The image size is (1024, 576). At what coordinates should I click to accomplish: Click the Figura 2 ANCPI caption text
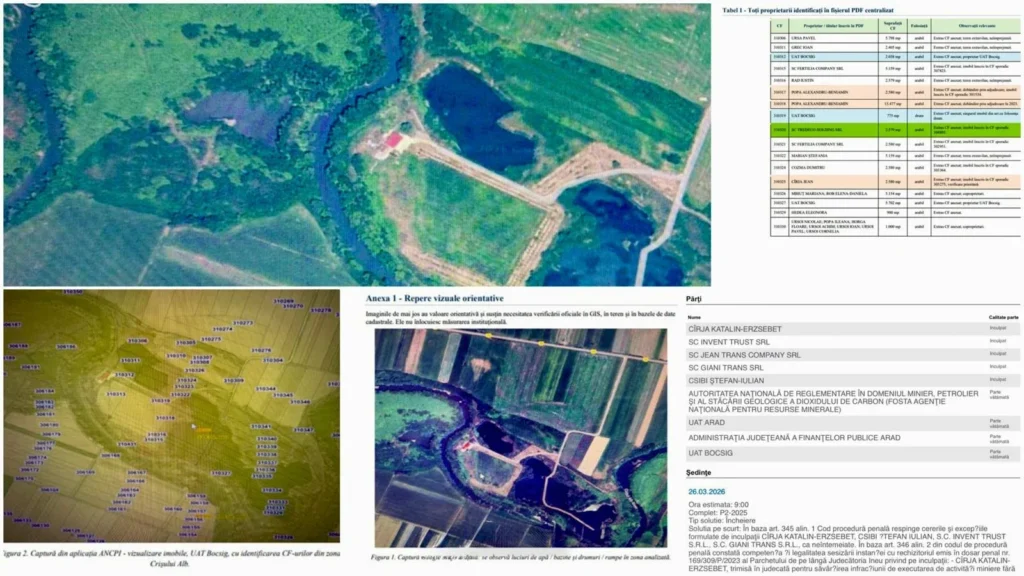pos(172,558)
